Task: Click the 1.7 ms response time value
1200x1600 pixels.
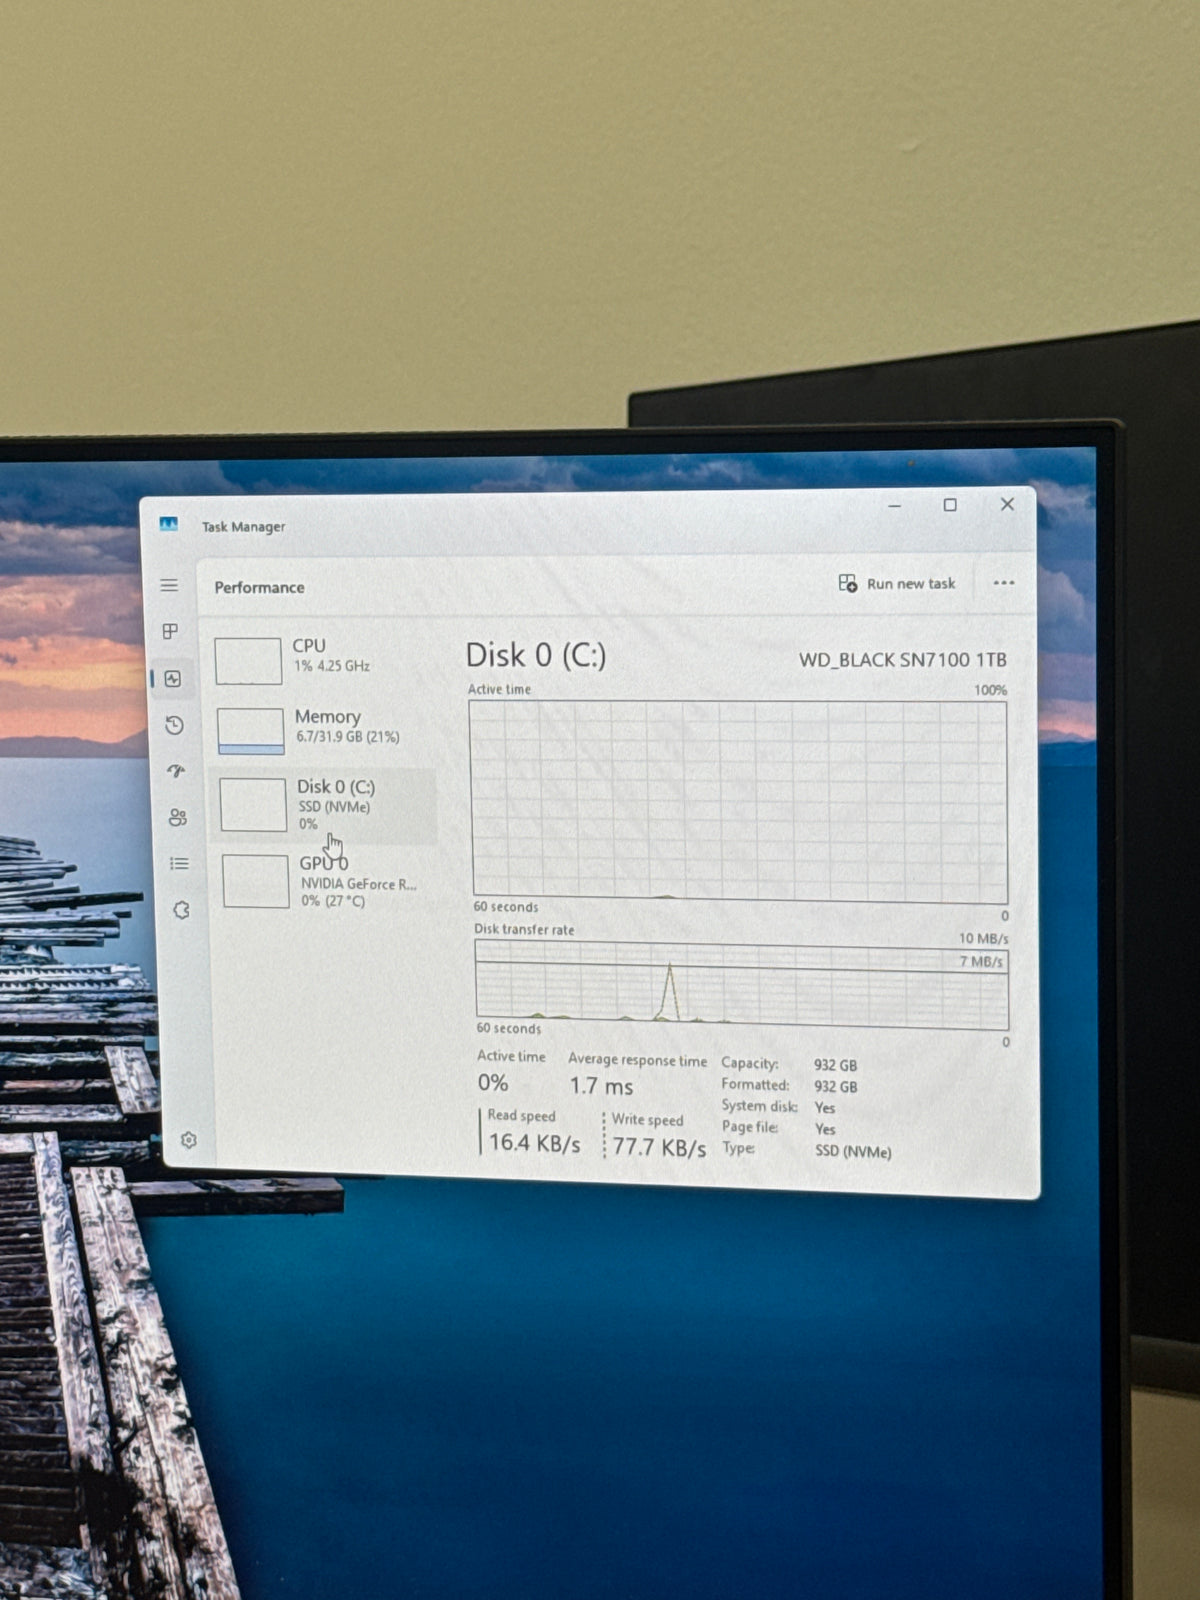Action: coord(601,1085)
